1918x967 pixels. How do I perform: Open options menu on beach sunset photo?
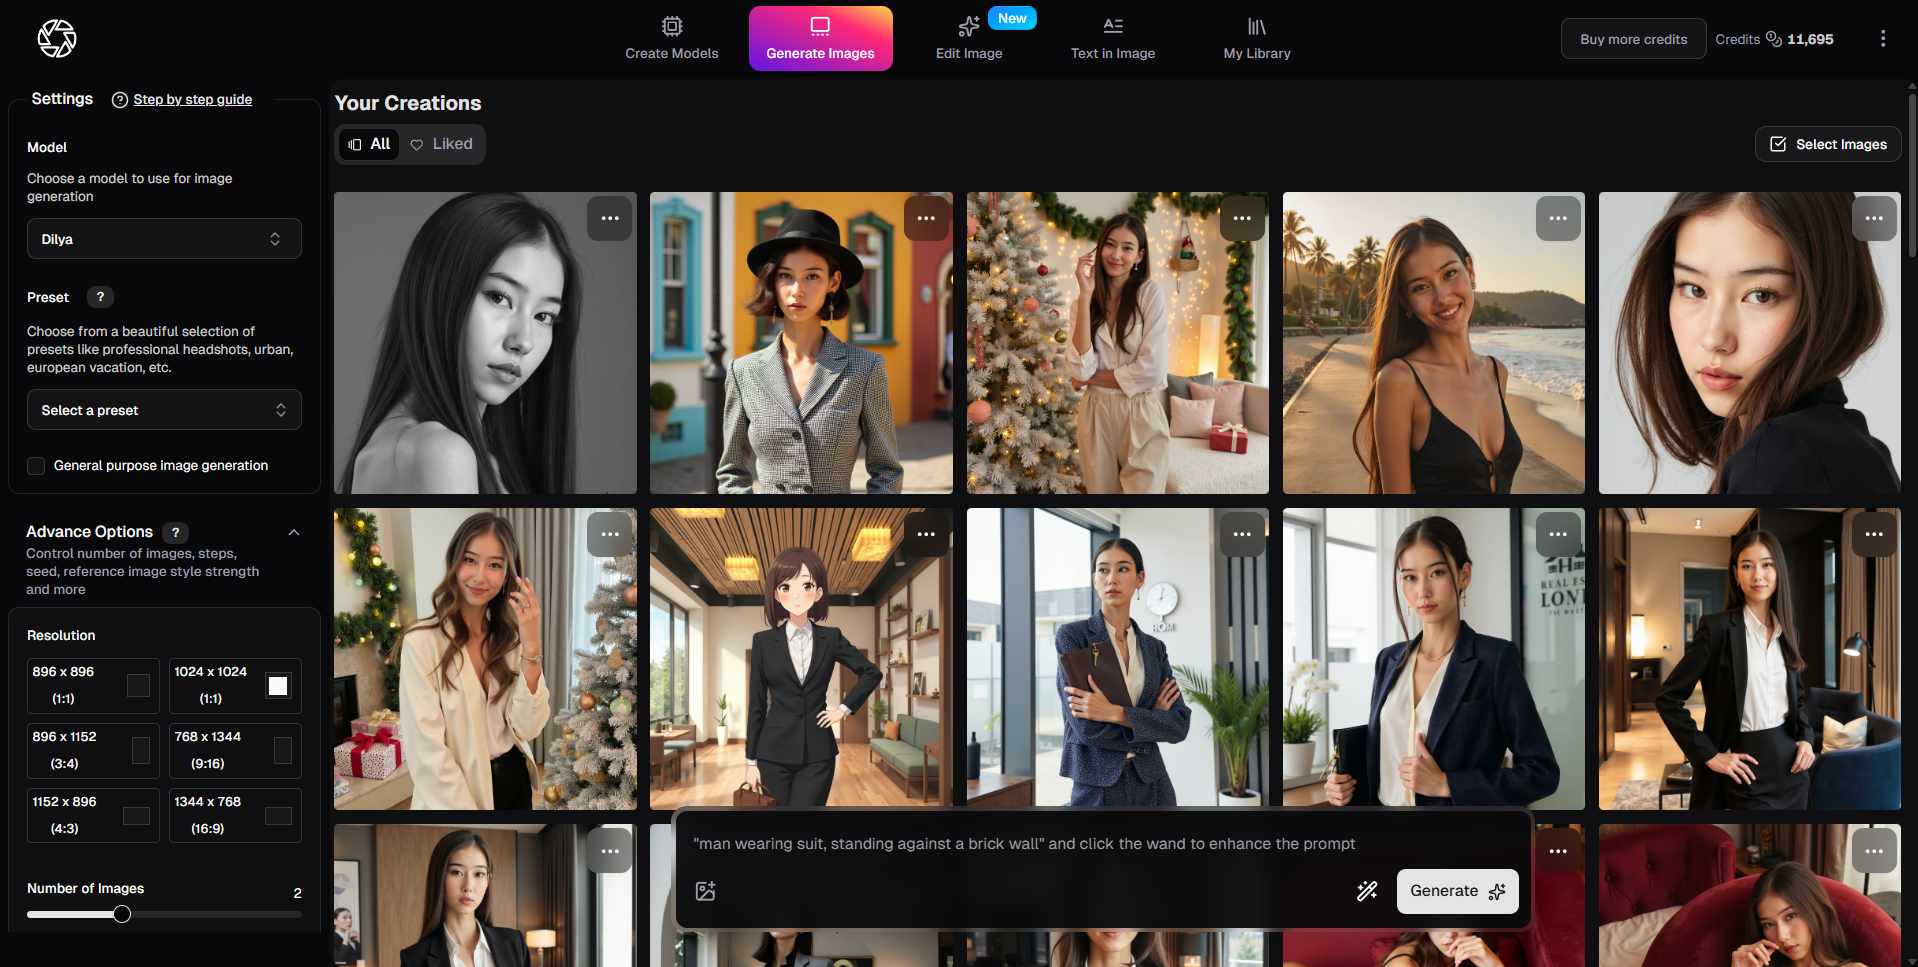coord(1557,219)
